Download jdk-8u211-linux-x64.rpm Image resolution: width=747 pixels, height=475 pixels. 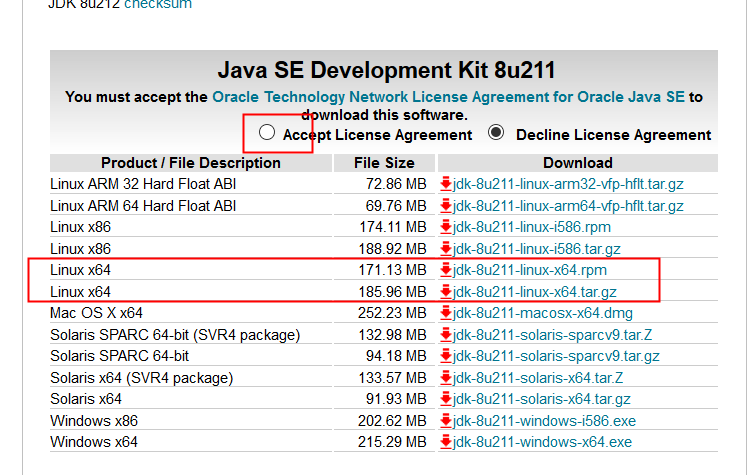pyautogui.click(x=530, y=270)
